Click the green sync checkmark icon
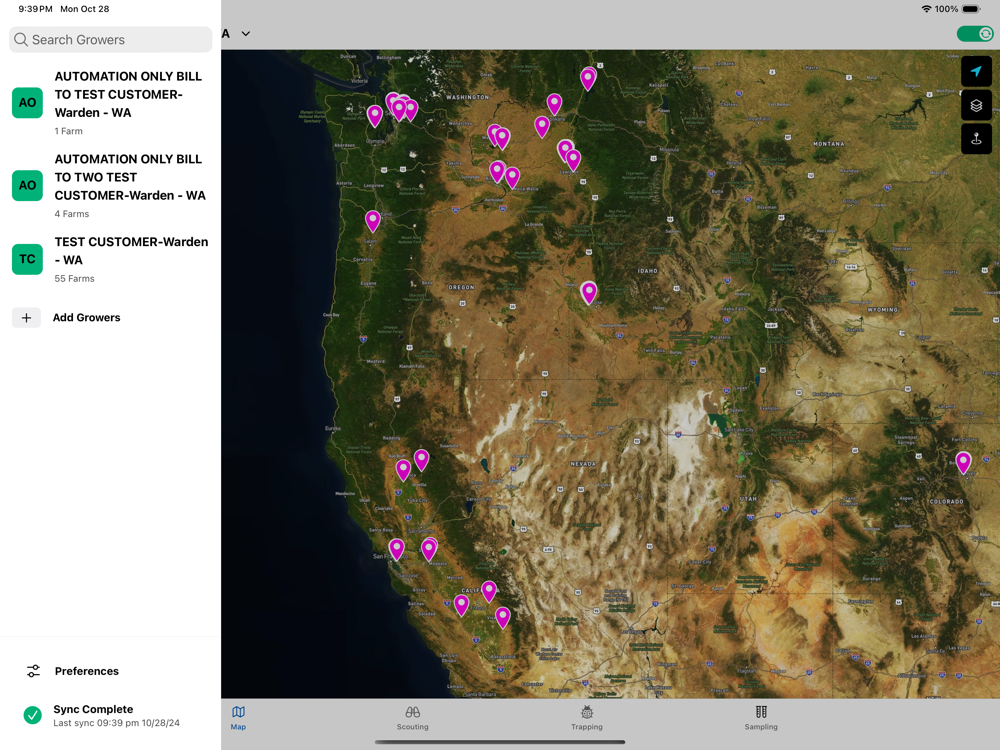Viewport: 1000px width, 750px height. click(33, 715)
